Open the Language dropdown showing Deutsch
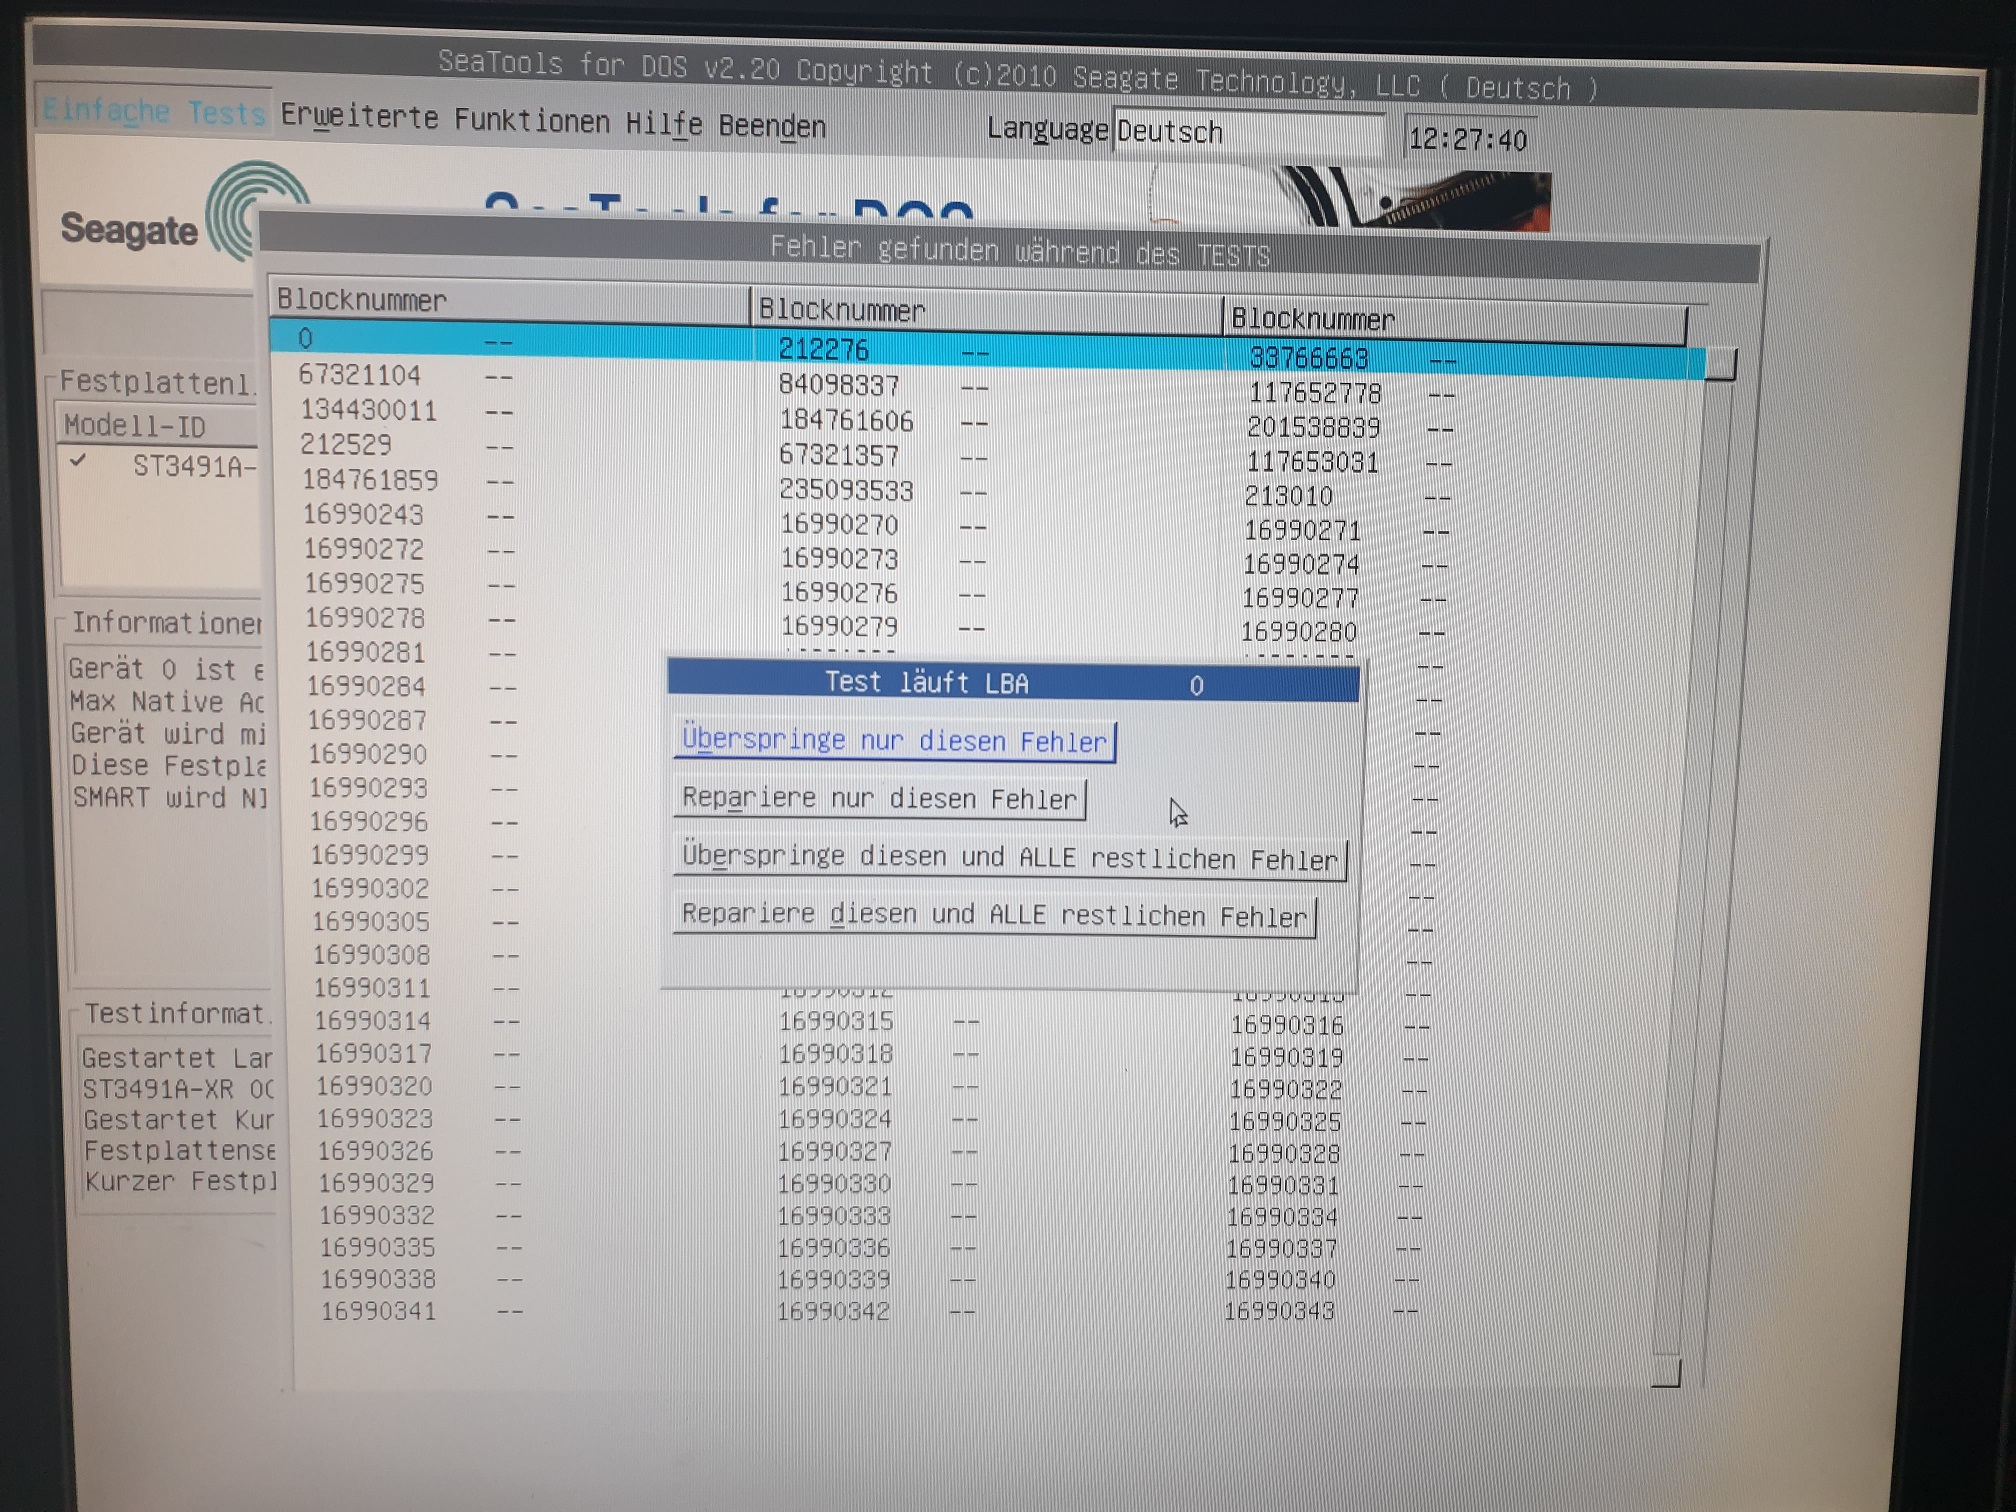The width and height of the screenshot is (2016, 1512). pos(1248,133)
